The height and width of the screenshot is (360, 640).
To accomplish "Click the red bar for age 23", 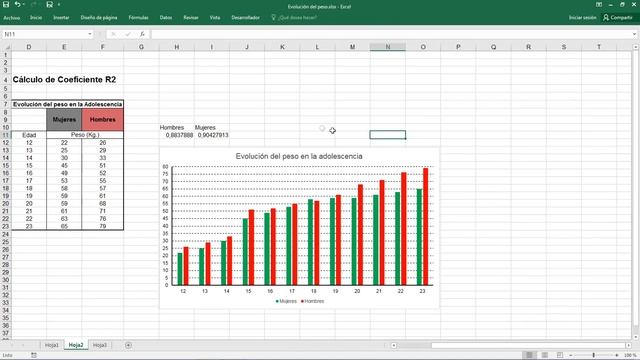I will (x=426, y=227).
